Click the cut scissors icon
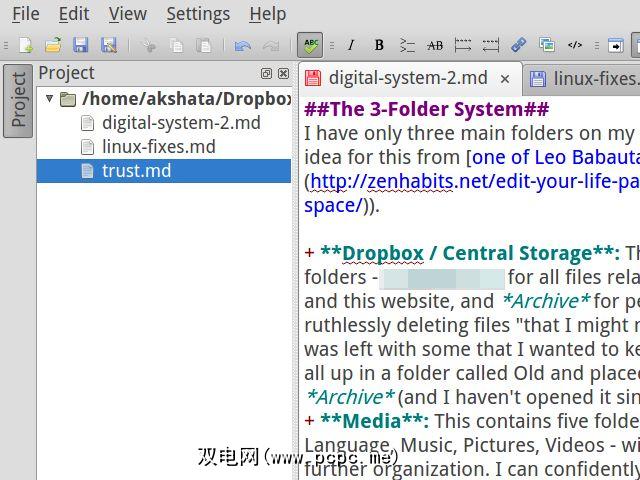 pyautogui.click(x=149, y=45)
